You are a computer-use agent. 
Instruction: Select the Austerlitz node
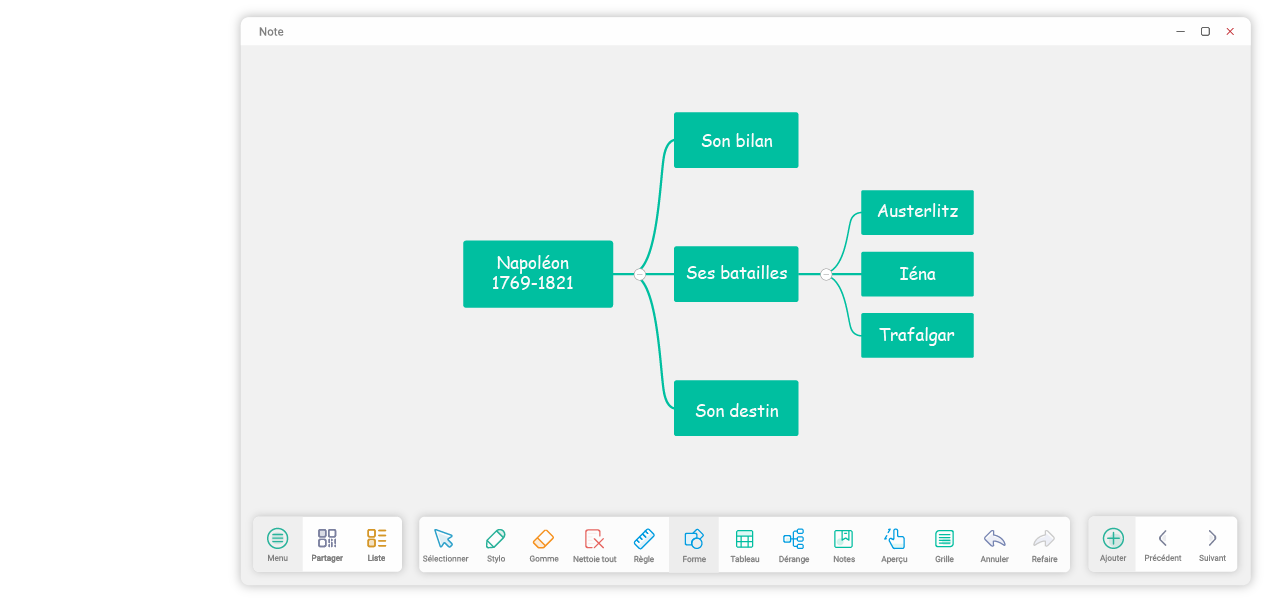[917, 212]
